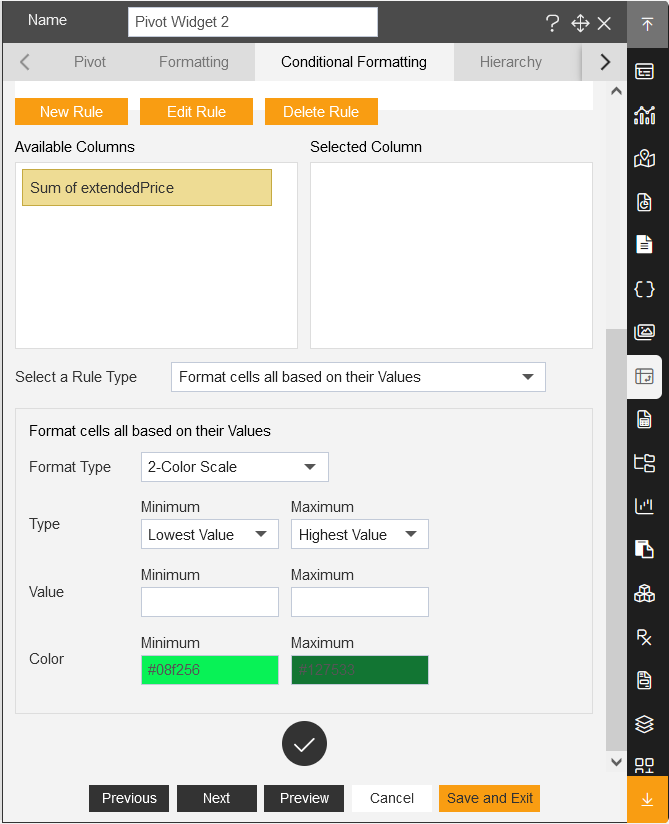The width and height of the screenshot is (669, 824).
Task: Click the minimum color swatch #08f256
Action: click(210, 670)
